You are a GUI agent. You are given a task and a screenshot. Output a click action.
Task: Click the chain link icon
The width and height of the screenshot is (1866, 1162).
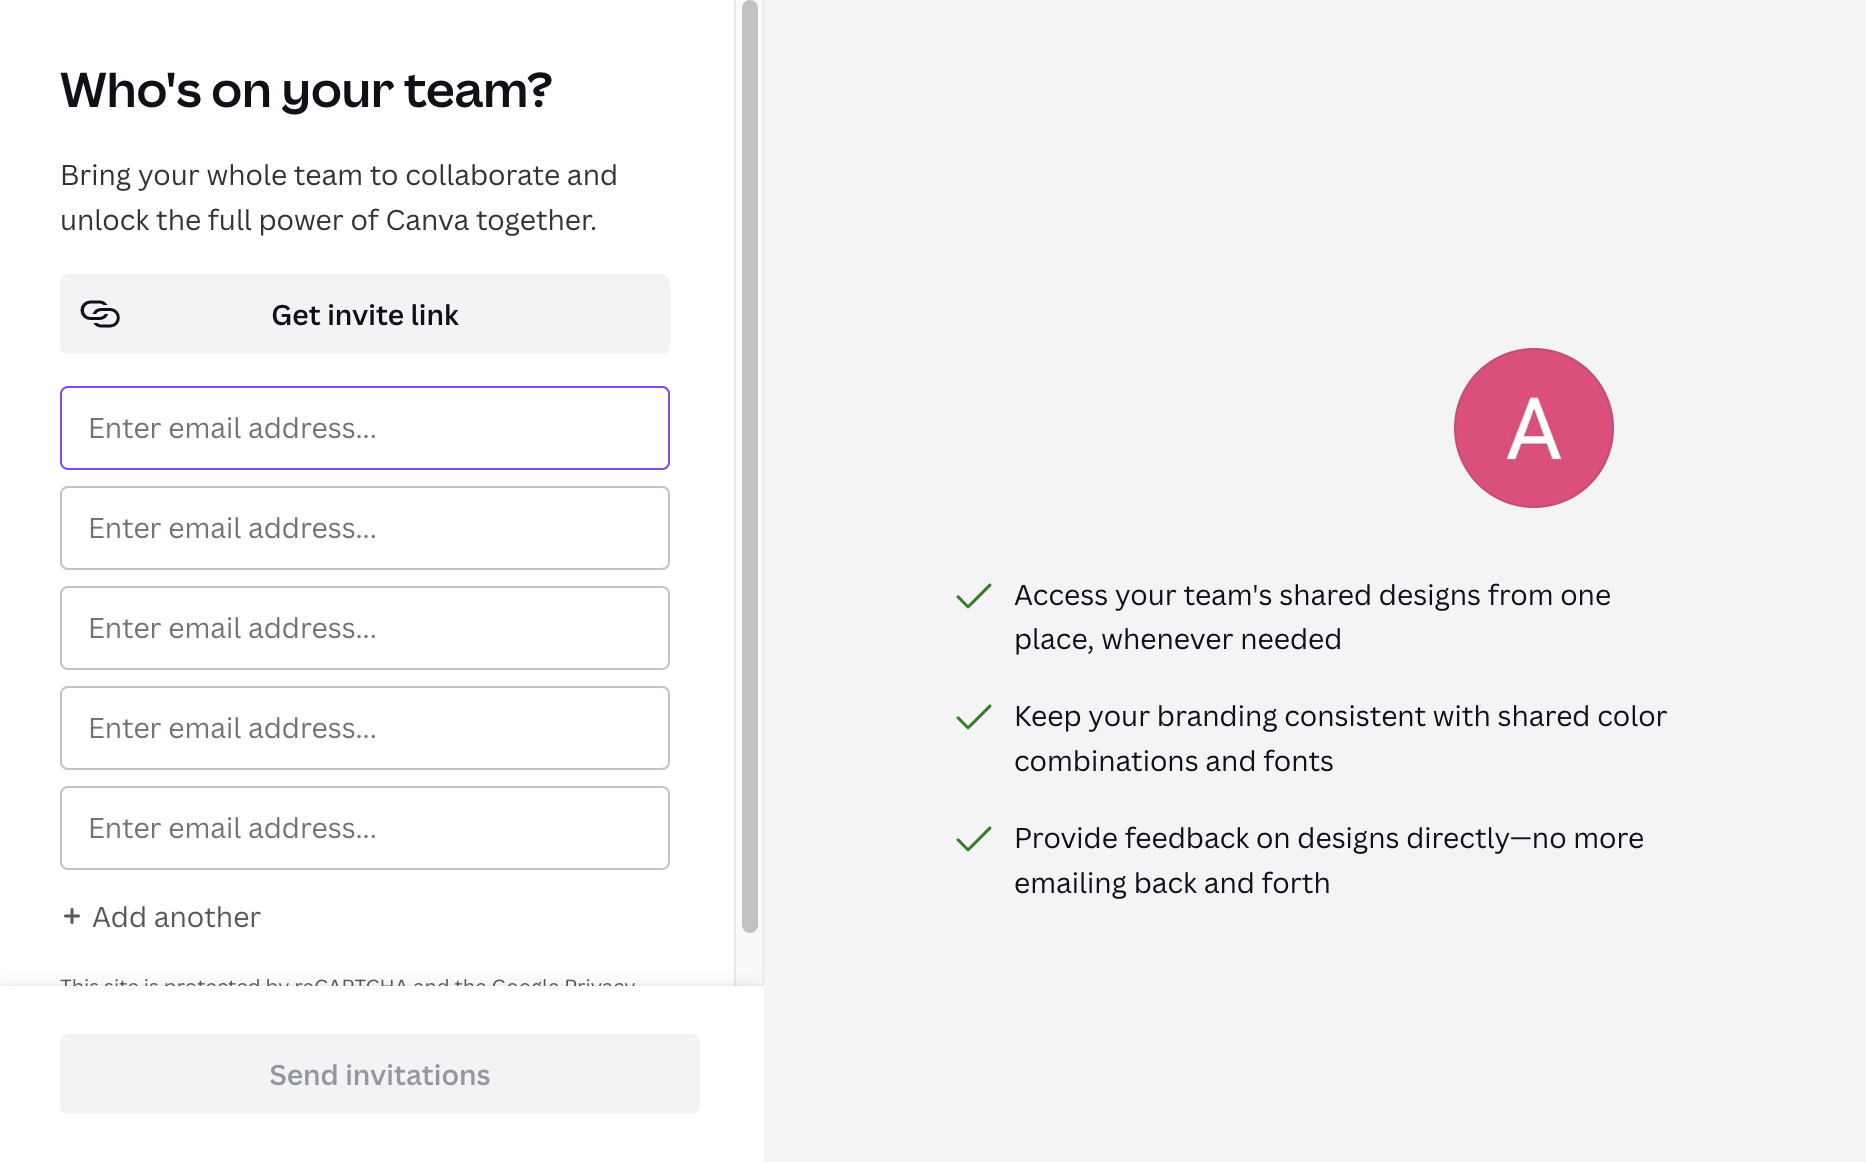coord(100,314)
